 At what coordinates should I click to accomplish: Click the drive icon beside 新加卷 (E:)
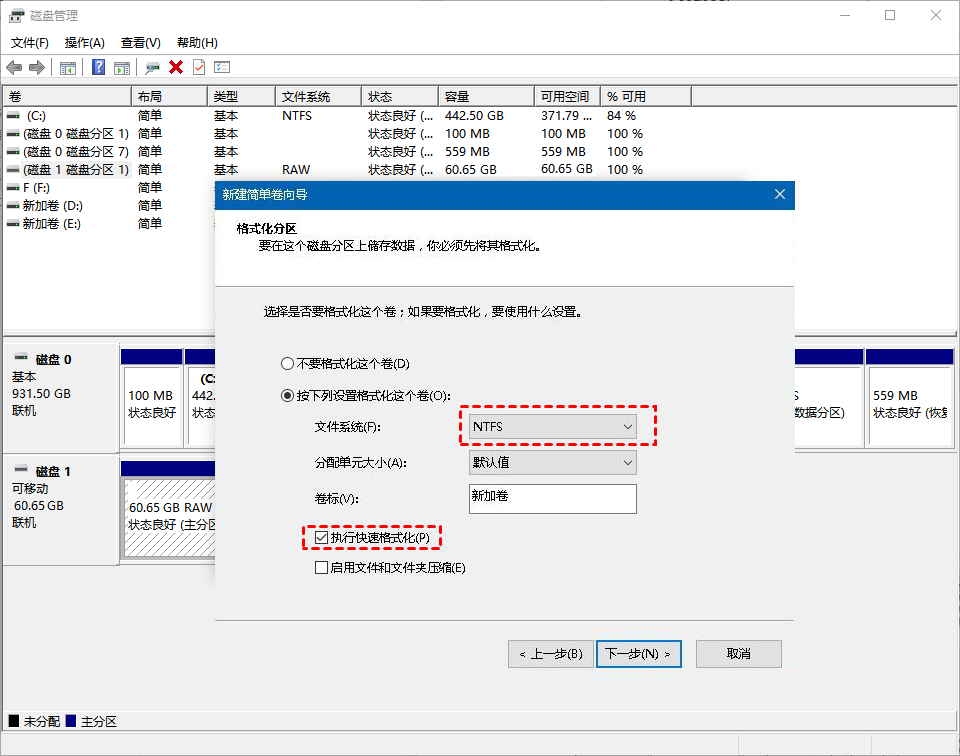click(x=13, y=224)
